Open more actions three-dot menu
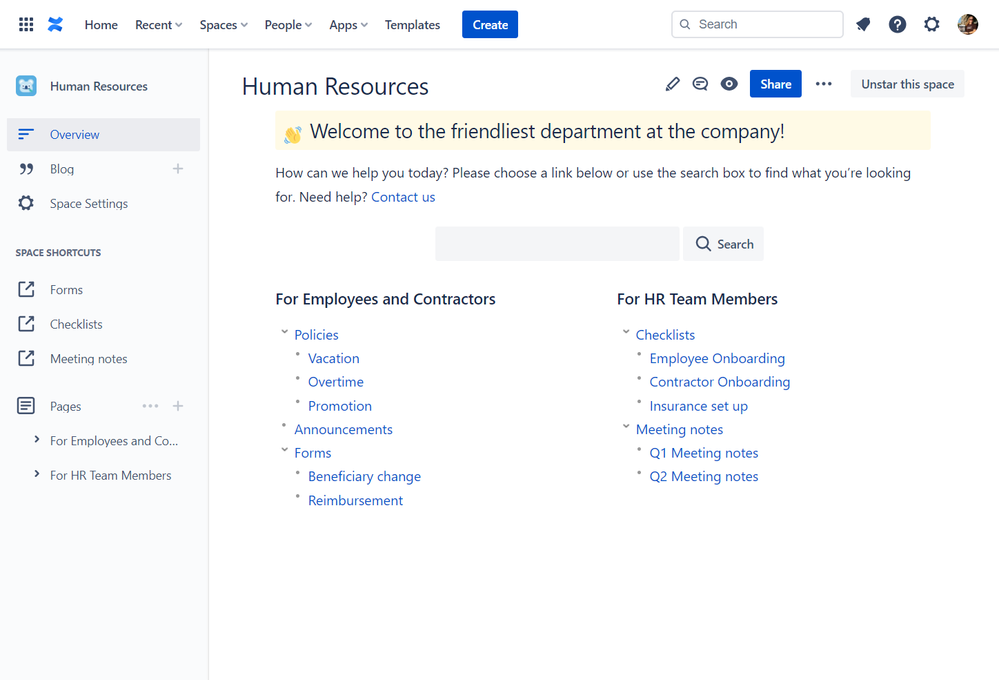Screen dimensions: 999x680 (823, 84)
